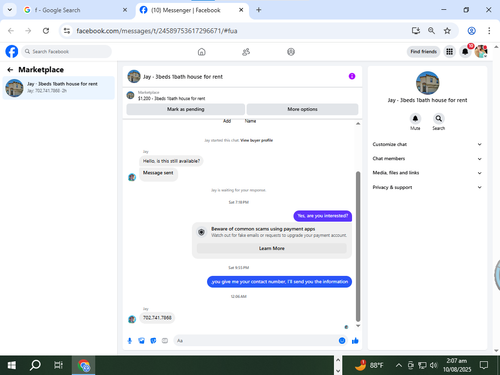Close the Messenger Facebook tab
500x375 pixels.
point(241,10)
